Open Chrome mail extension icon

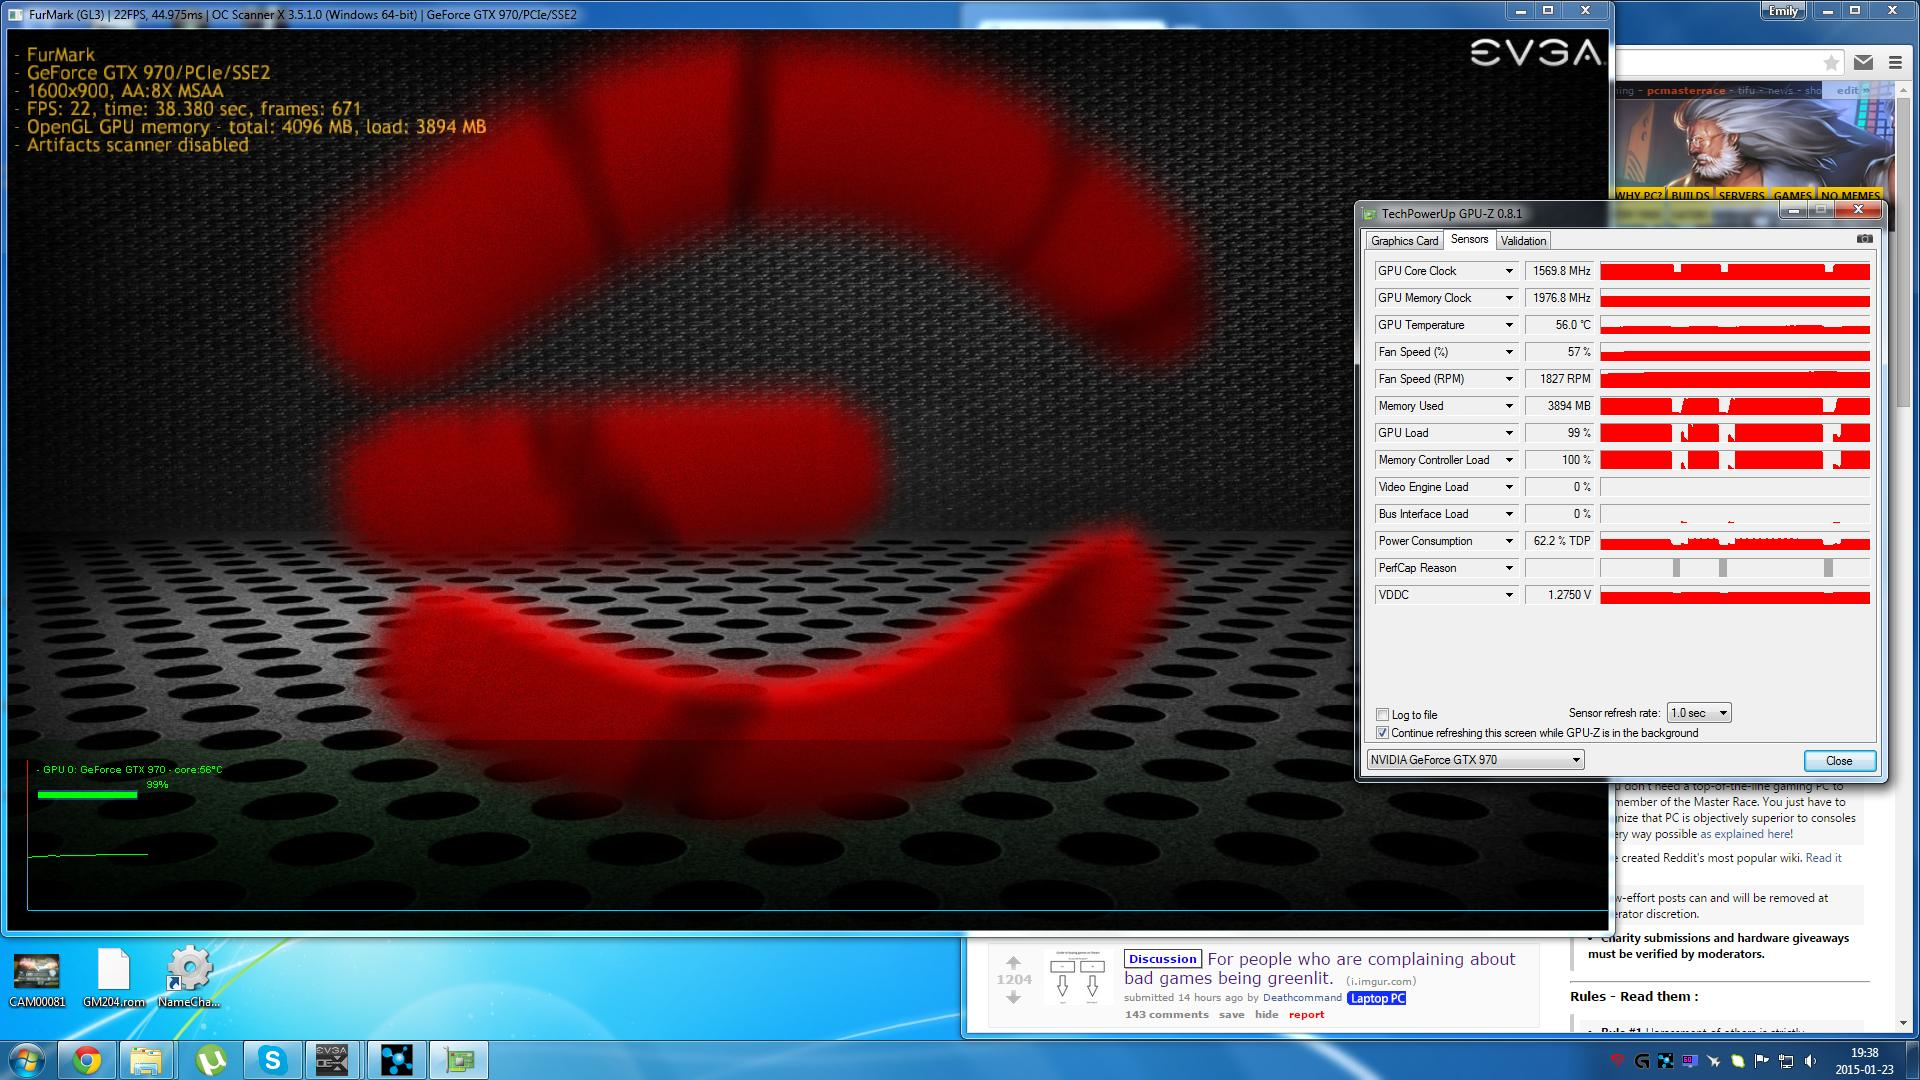(1863, 62)
